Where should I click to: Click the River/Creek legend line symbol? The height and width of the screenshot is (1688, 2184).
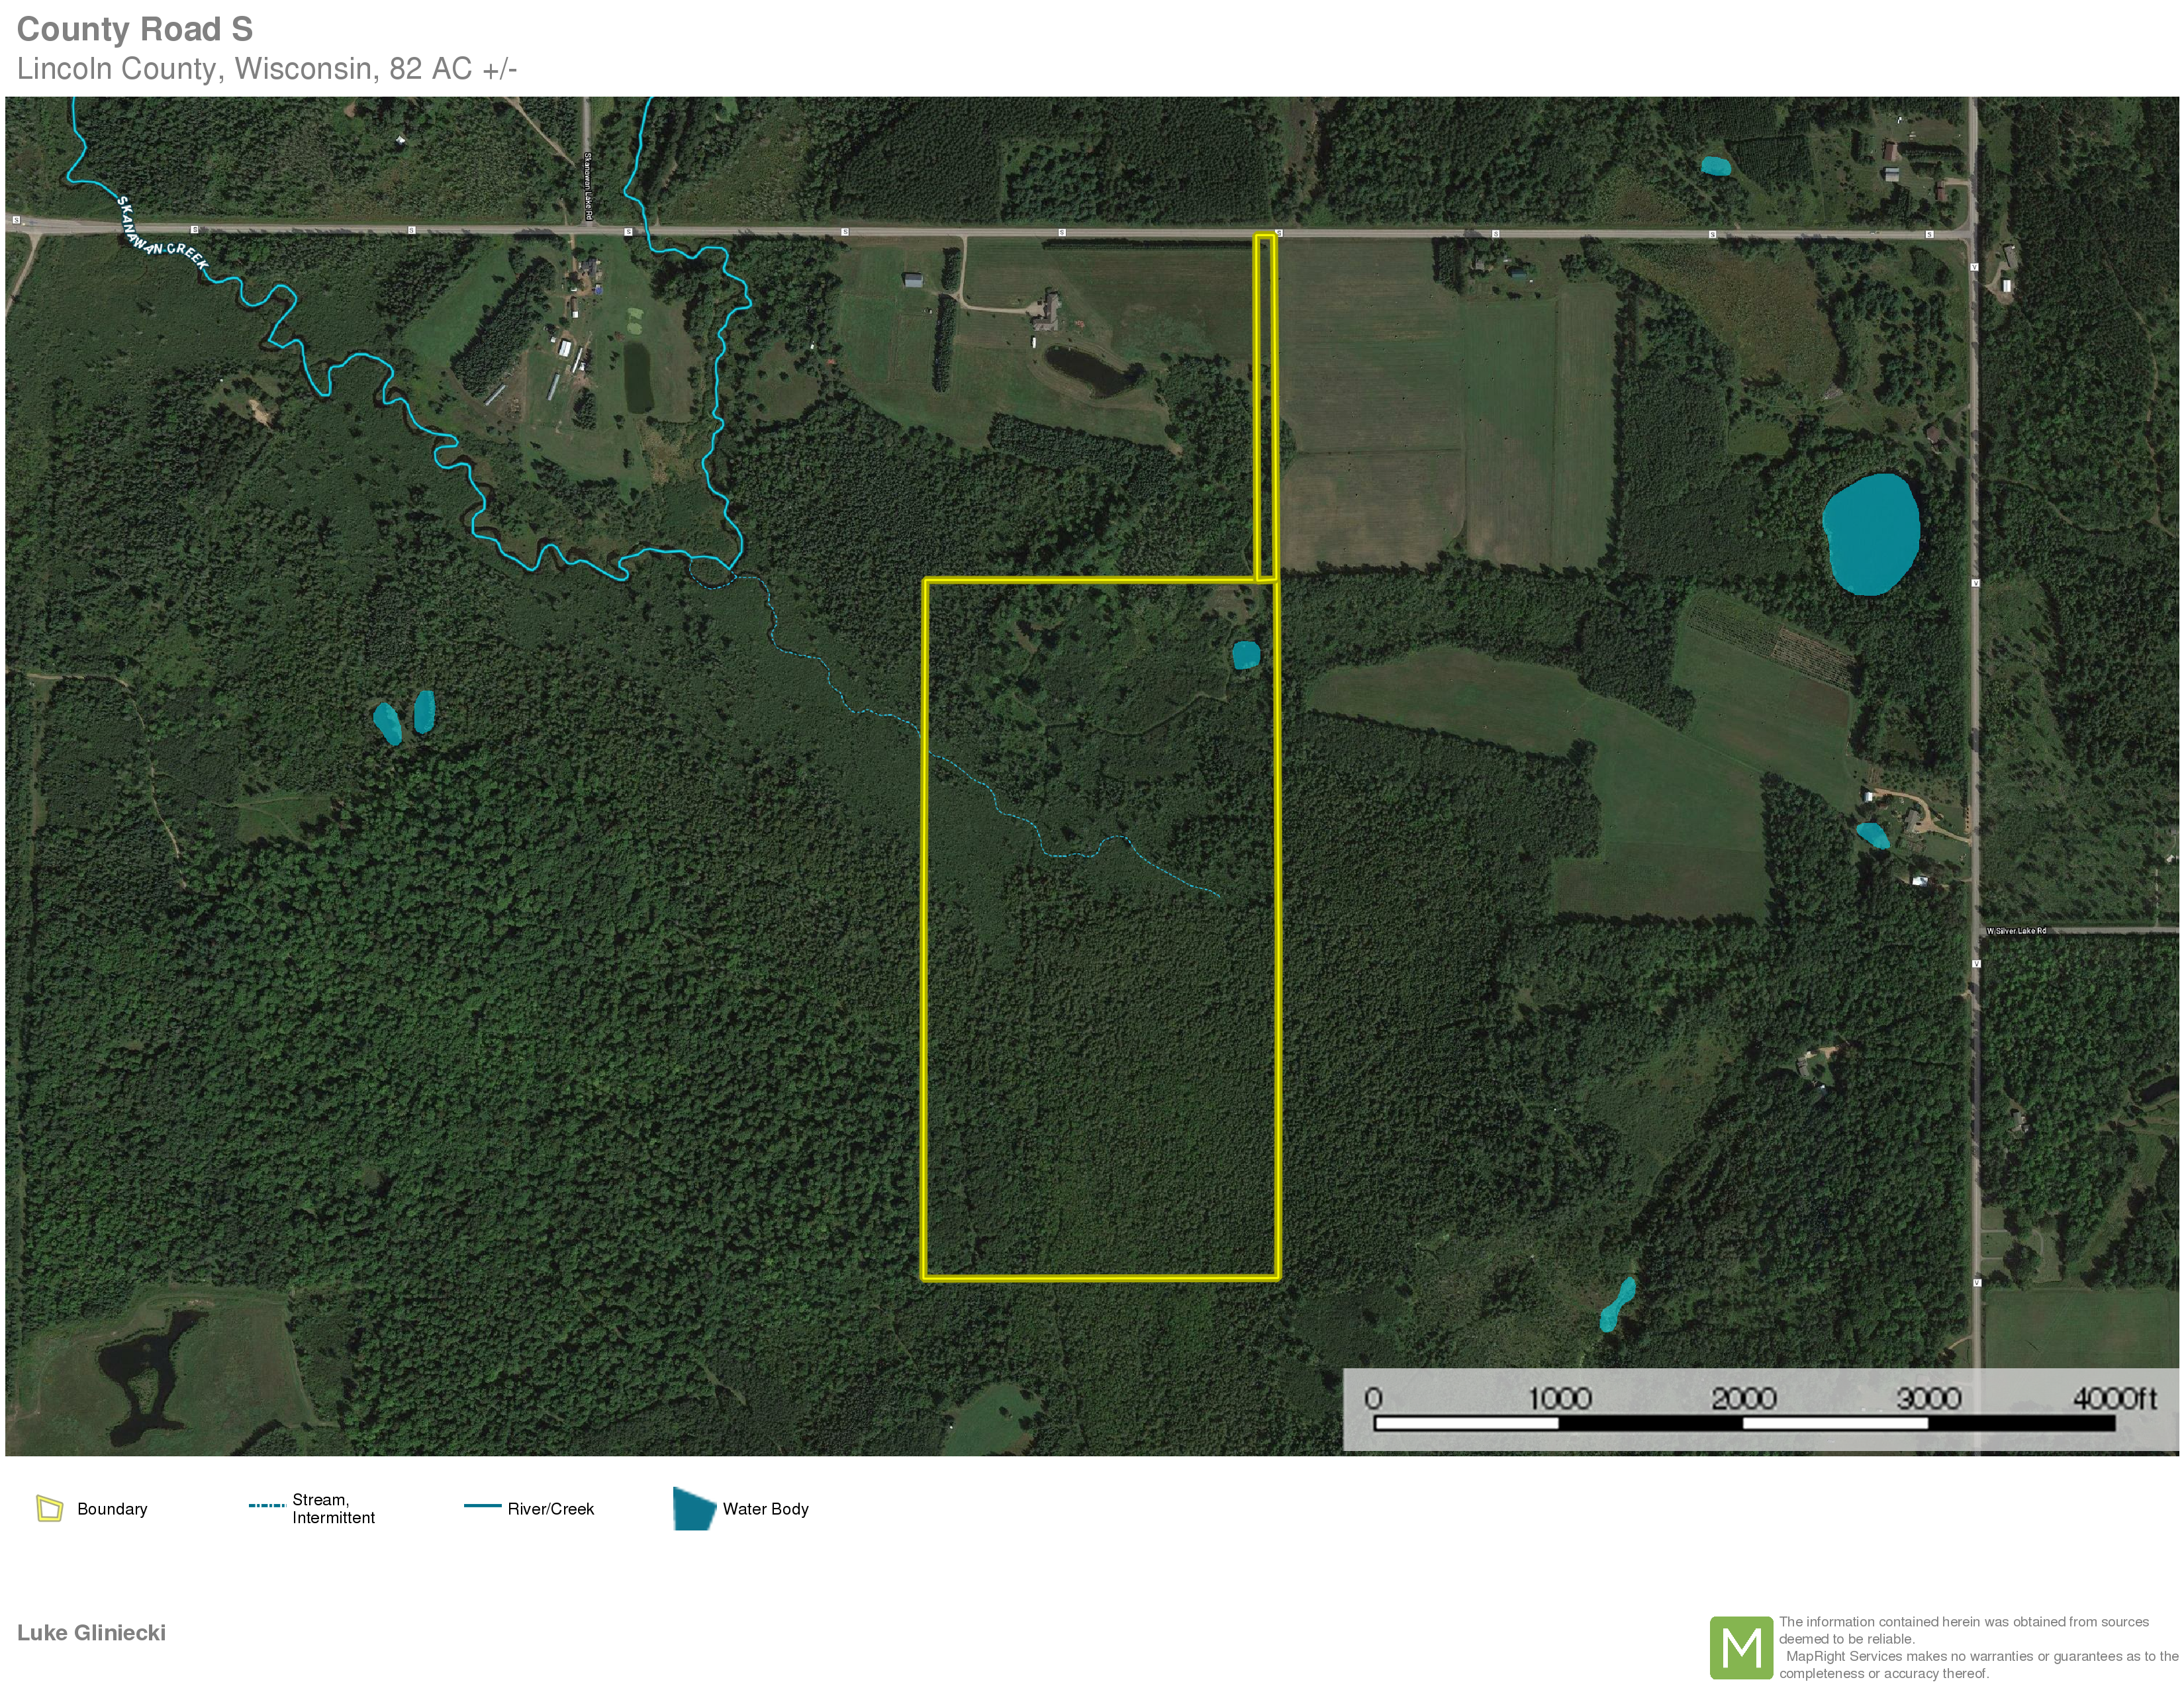[482, 1505]
